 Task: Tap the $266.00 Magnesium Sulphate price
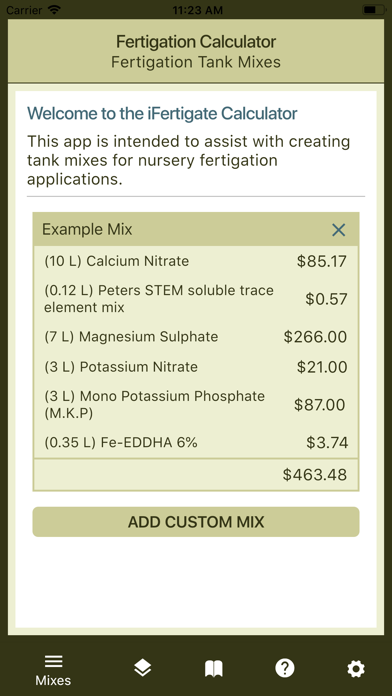click(x=315, y=337)
